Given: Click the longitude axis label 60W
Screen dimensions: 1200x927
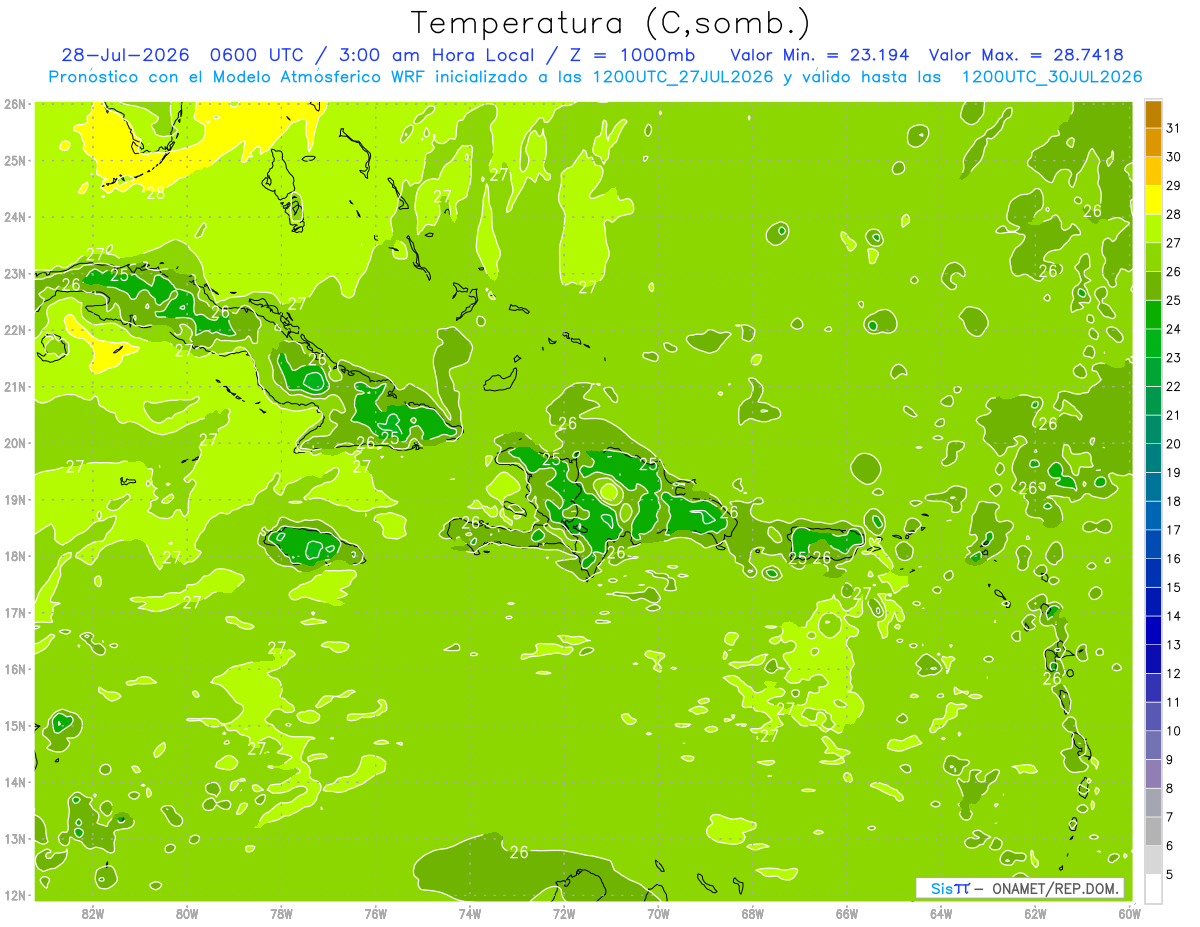Looking at the screenshot, I should point(1129,913).
